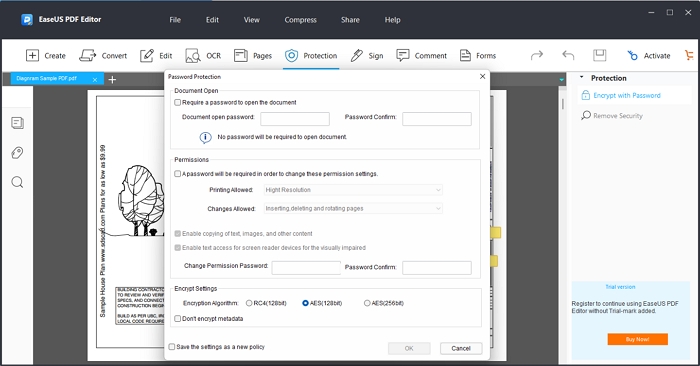The image size is (700, 366).
Task: Open the Pages tool
Action: (253, 55)
